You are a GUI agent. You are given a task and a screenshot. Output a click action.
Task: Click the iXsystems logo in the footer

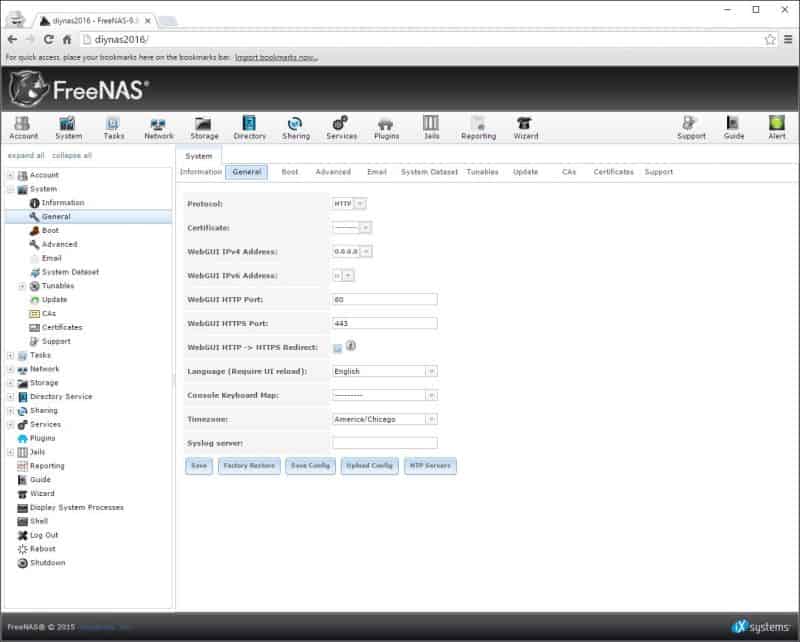(x=760, y=626)
